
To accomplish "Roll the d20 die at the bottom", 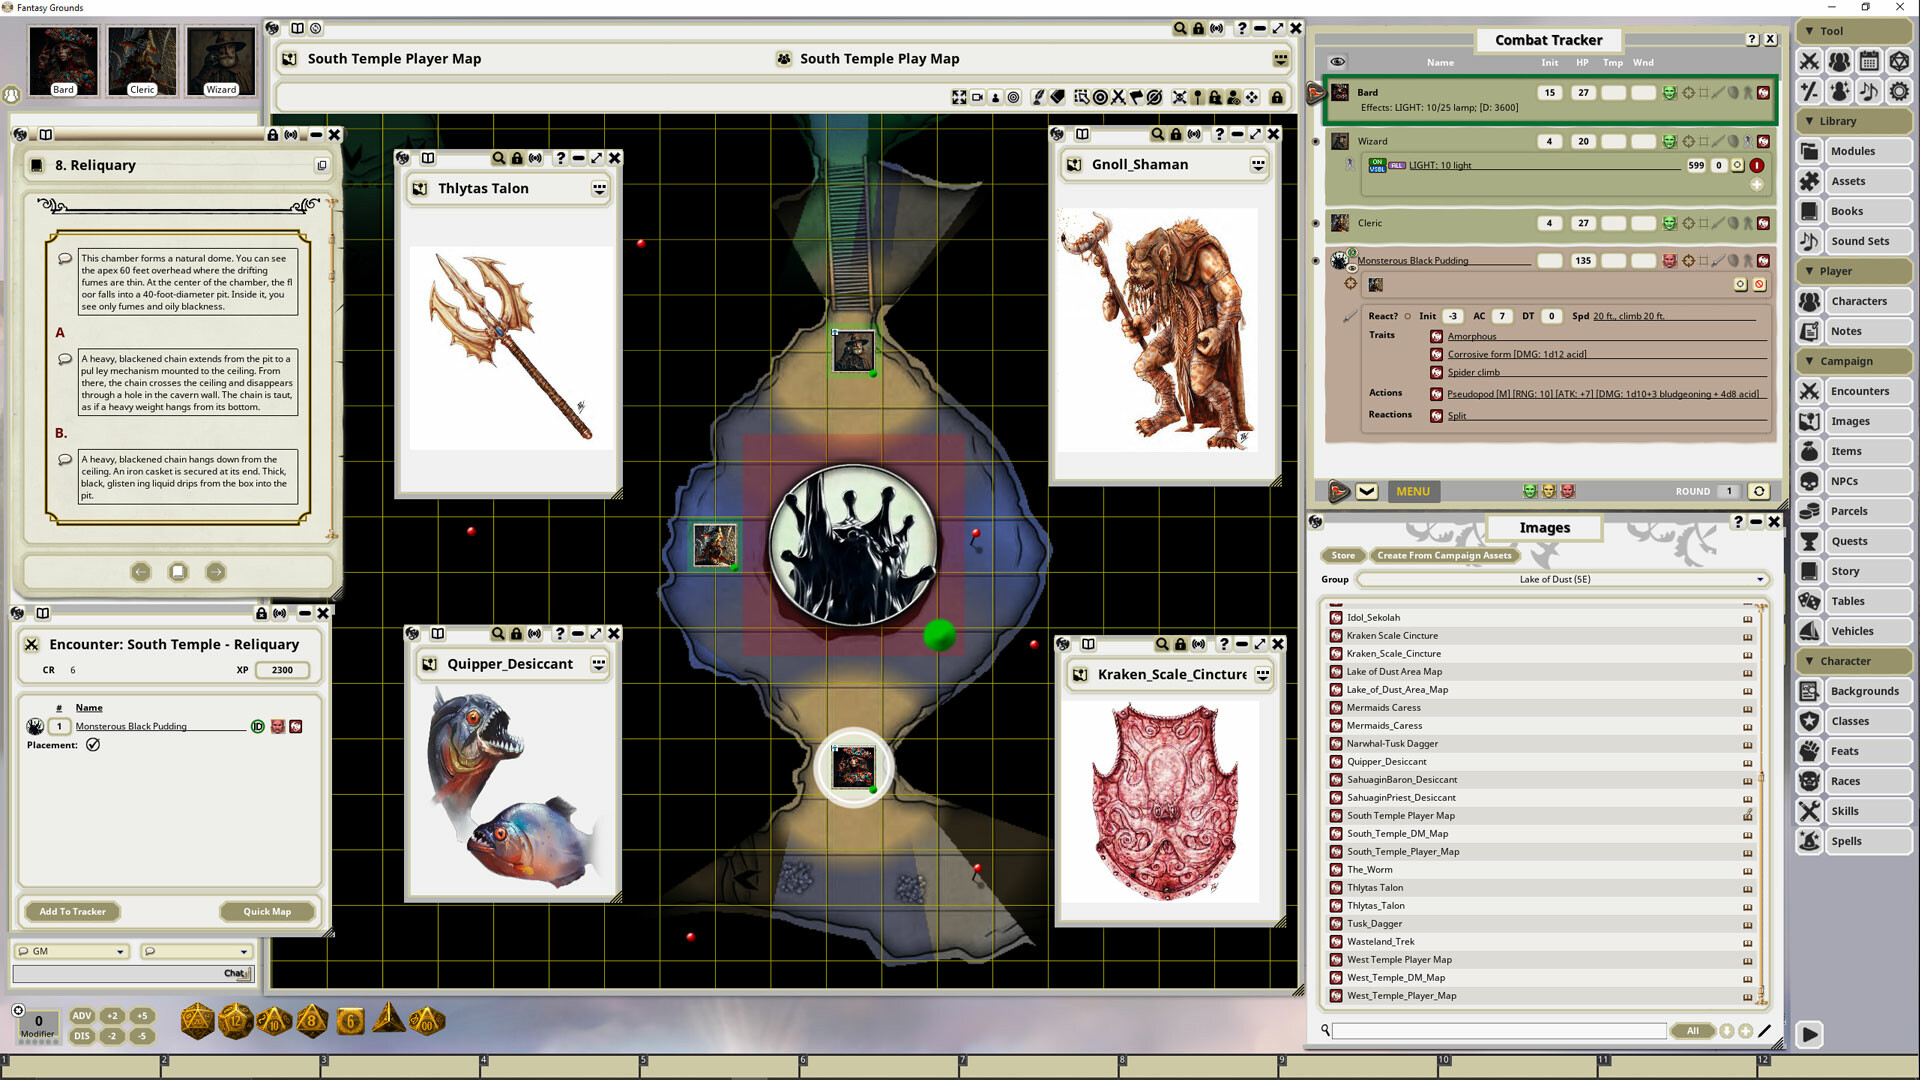I will pyautogui.click(x=198, y=1022).
